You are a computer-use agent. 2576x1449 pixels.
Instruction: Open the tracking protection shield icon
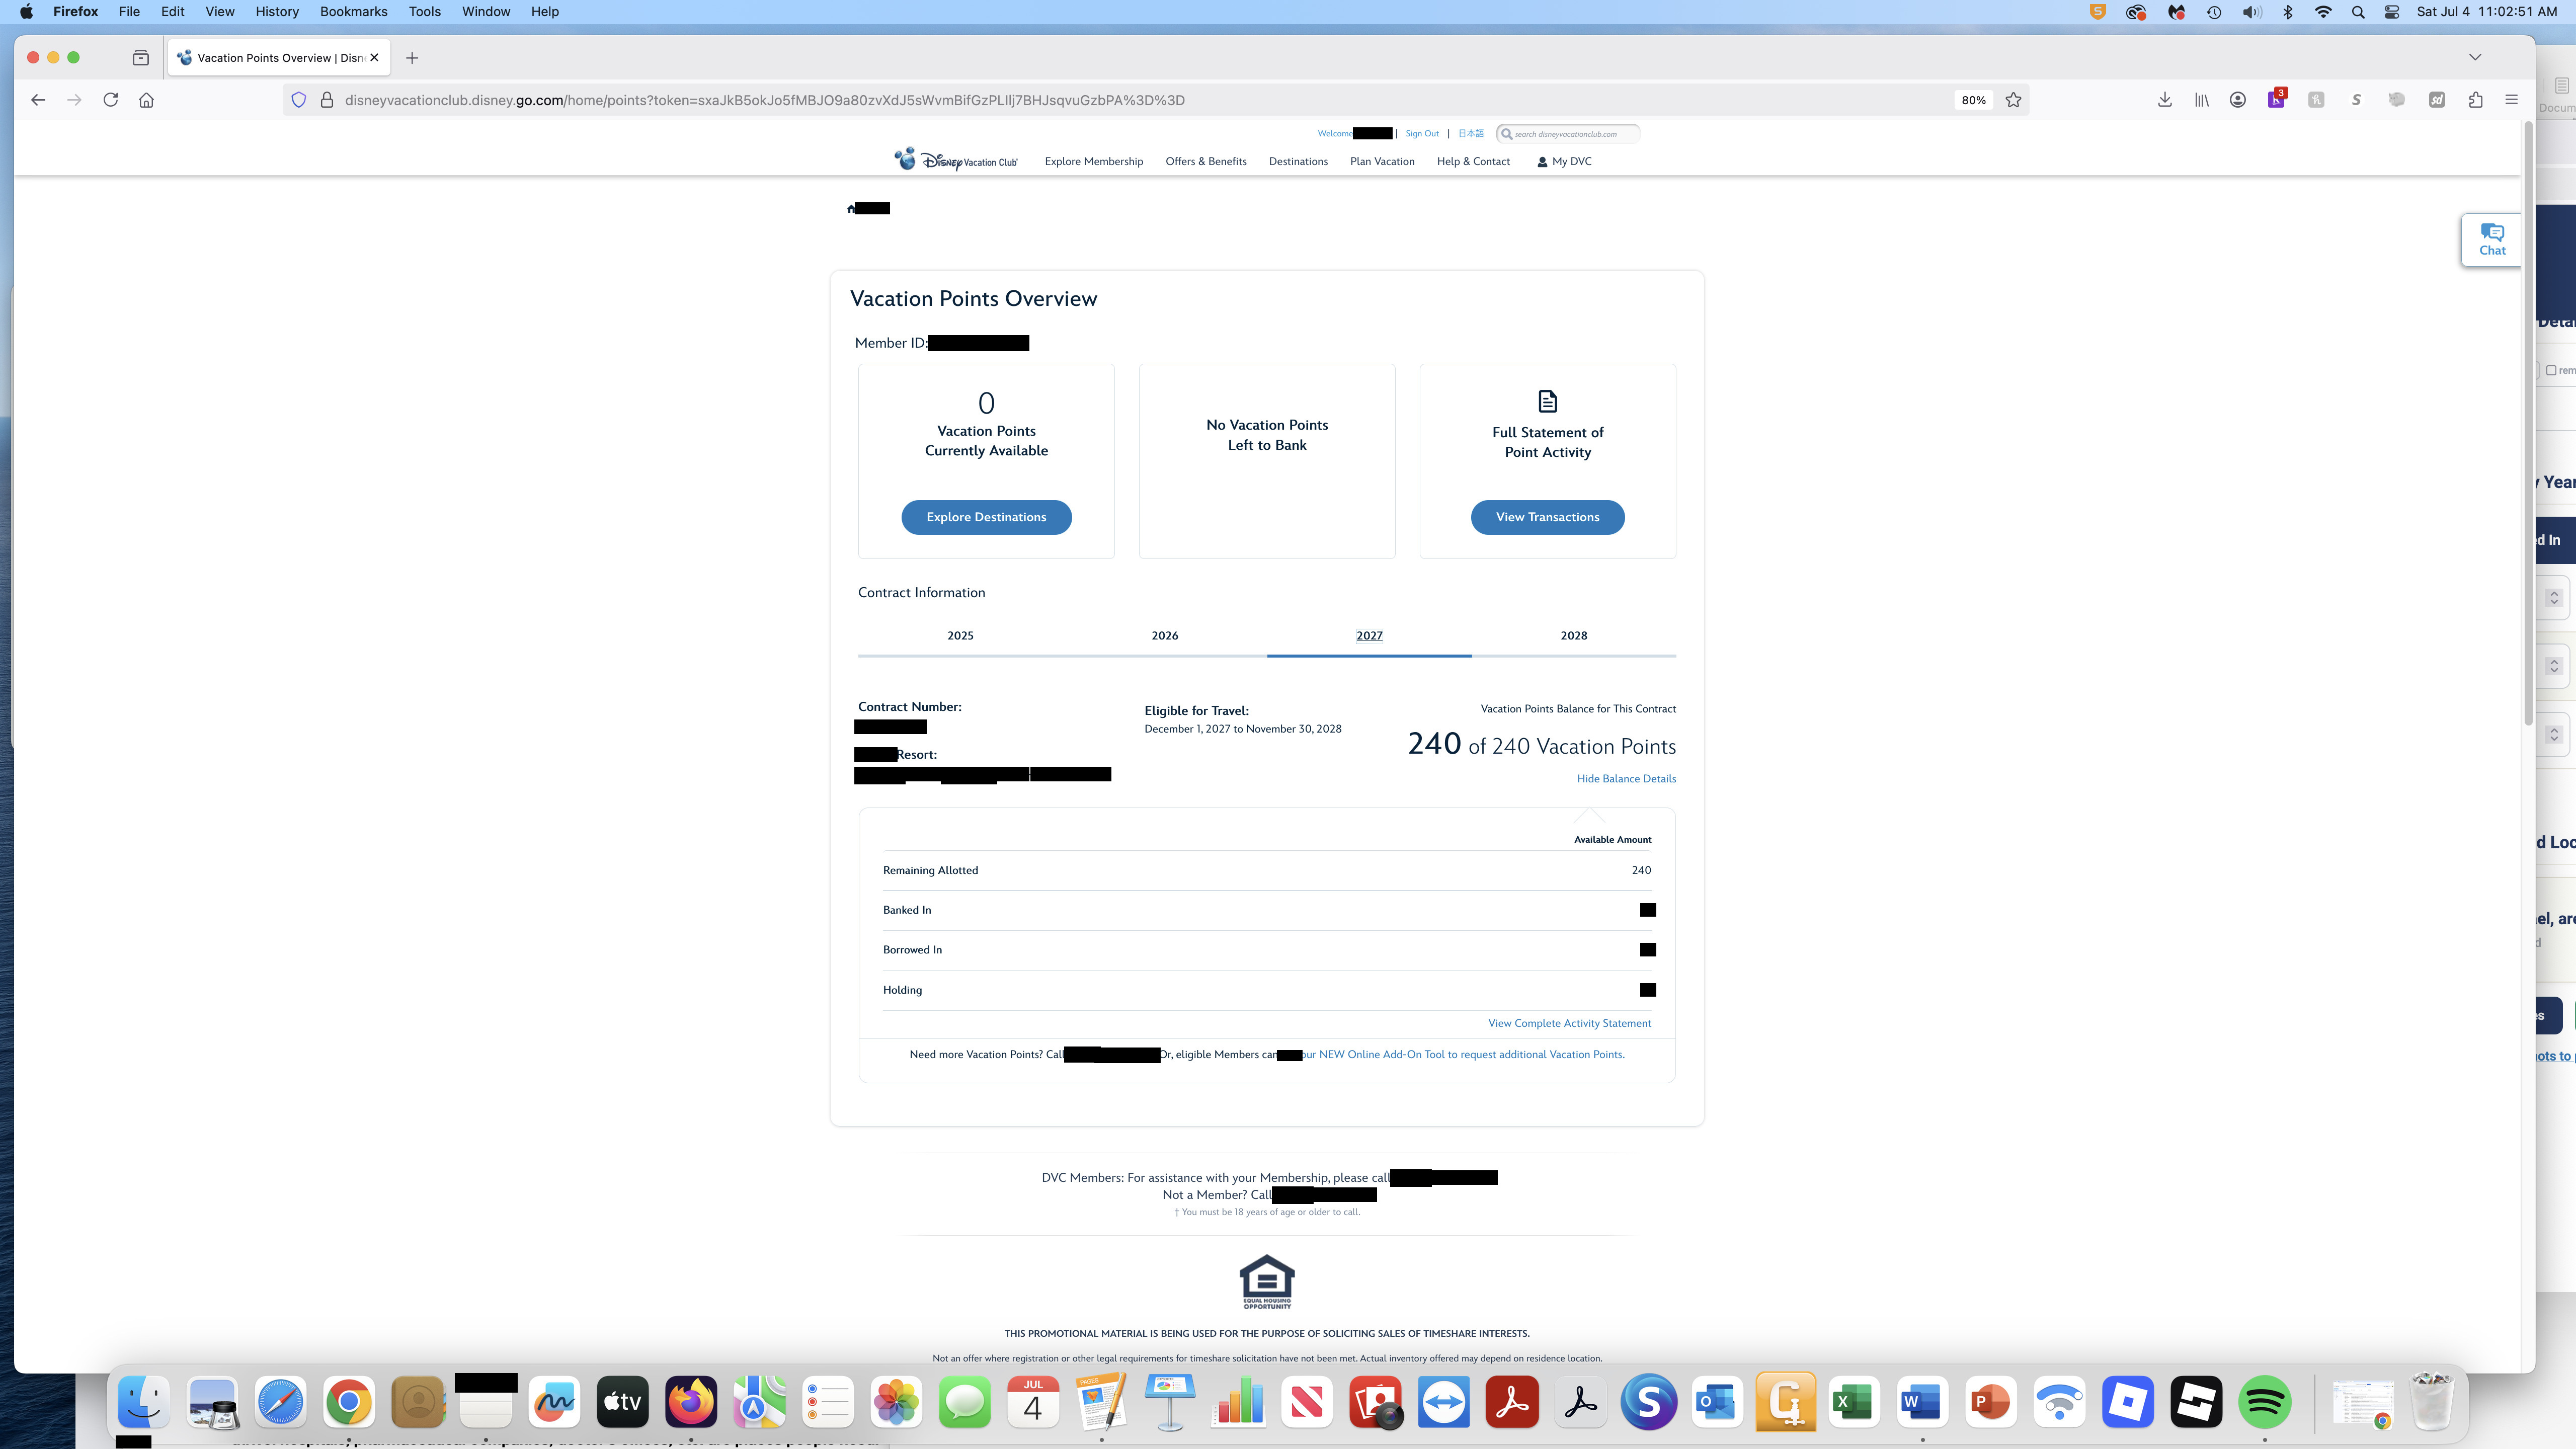pos(298,100)
